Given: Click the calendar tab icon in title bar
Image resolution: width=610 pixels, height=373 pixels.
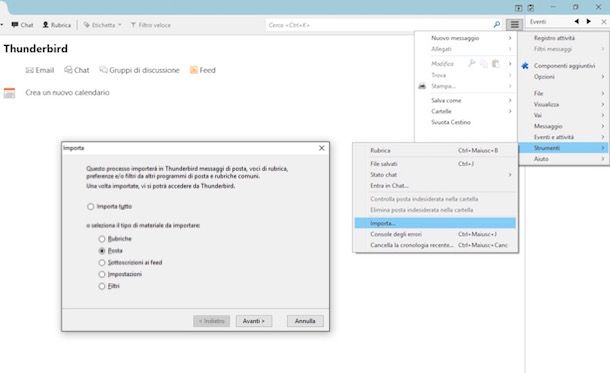Looking at the screenshot, I should point(518,8).
